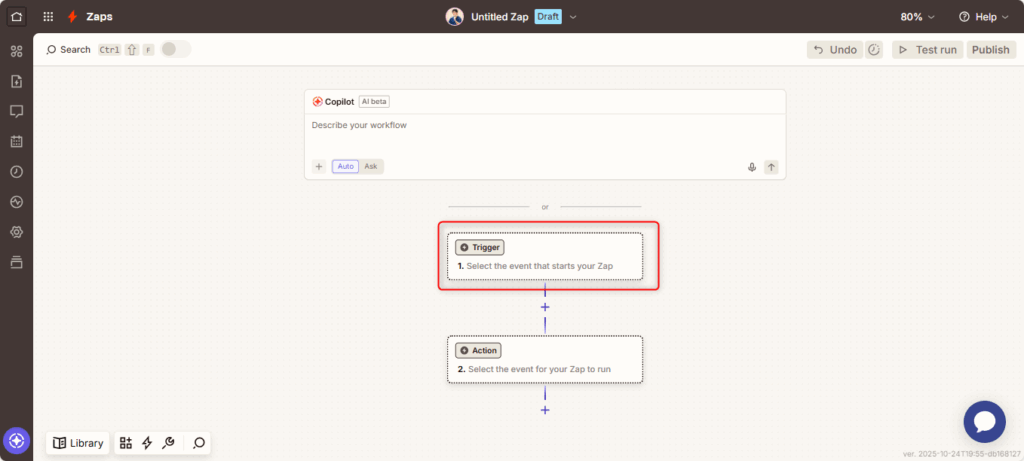The height and width of the screenshot is (461, 1024).
Task: Click the microphone icon in Copilot box
Action: tap(751, 167)
